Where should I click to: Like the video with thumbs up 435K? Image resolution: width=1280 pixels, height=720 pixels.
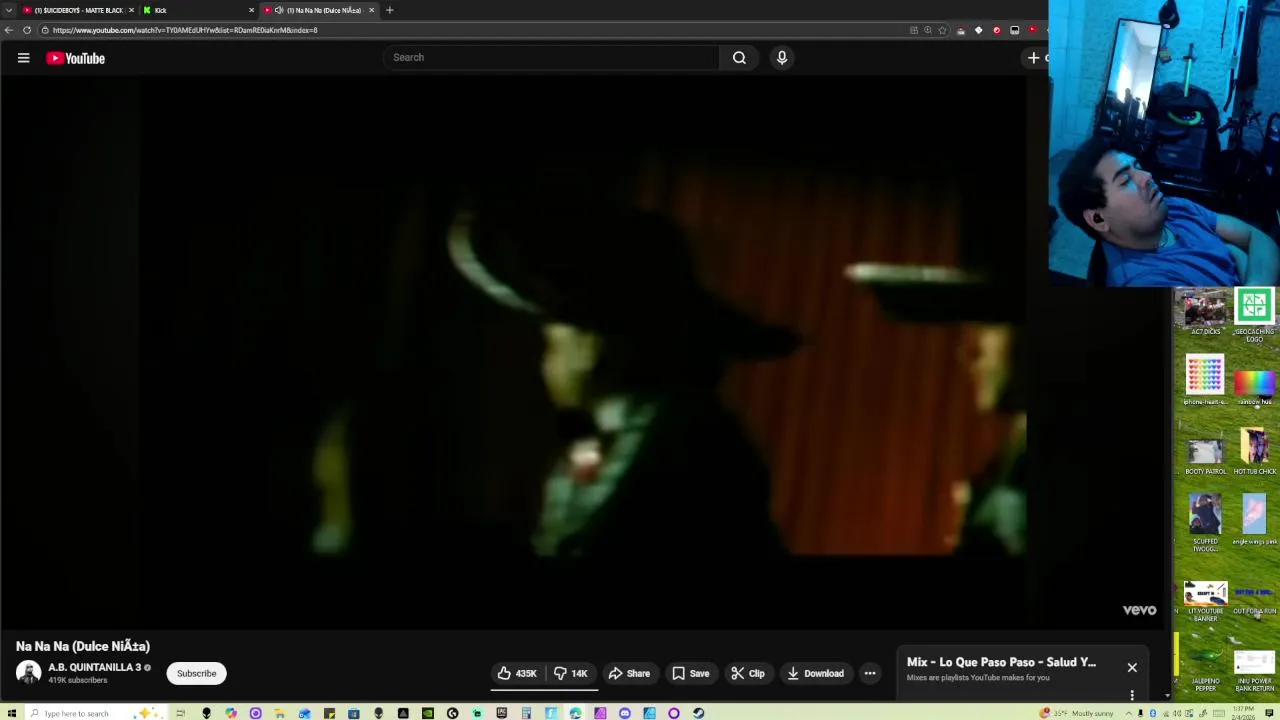point(519,673)
